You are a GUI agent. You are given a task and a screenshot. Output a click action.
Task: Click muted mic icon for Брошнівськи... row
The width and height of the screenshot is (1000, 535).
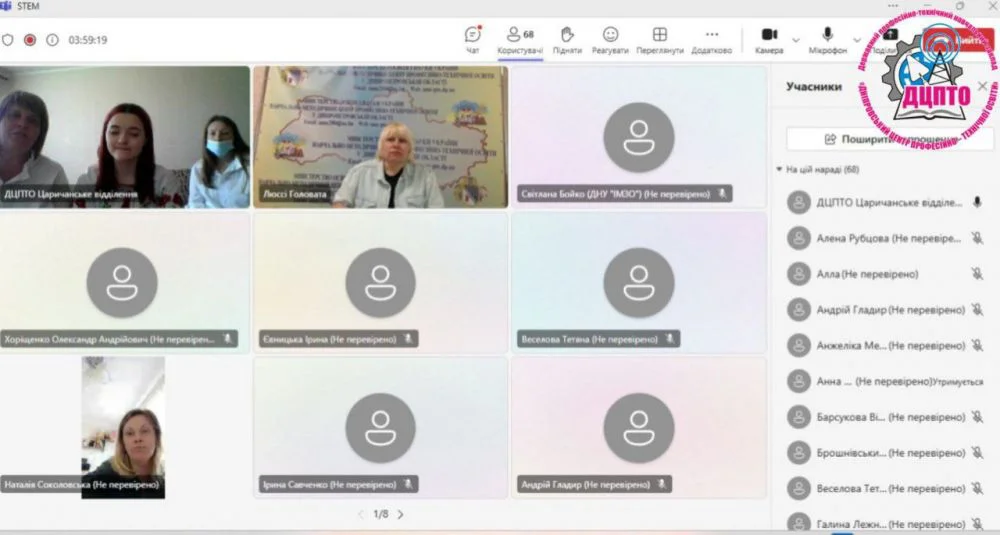coord(976,453)
